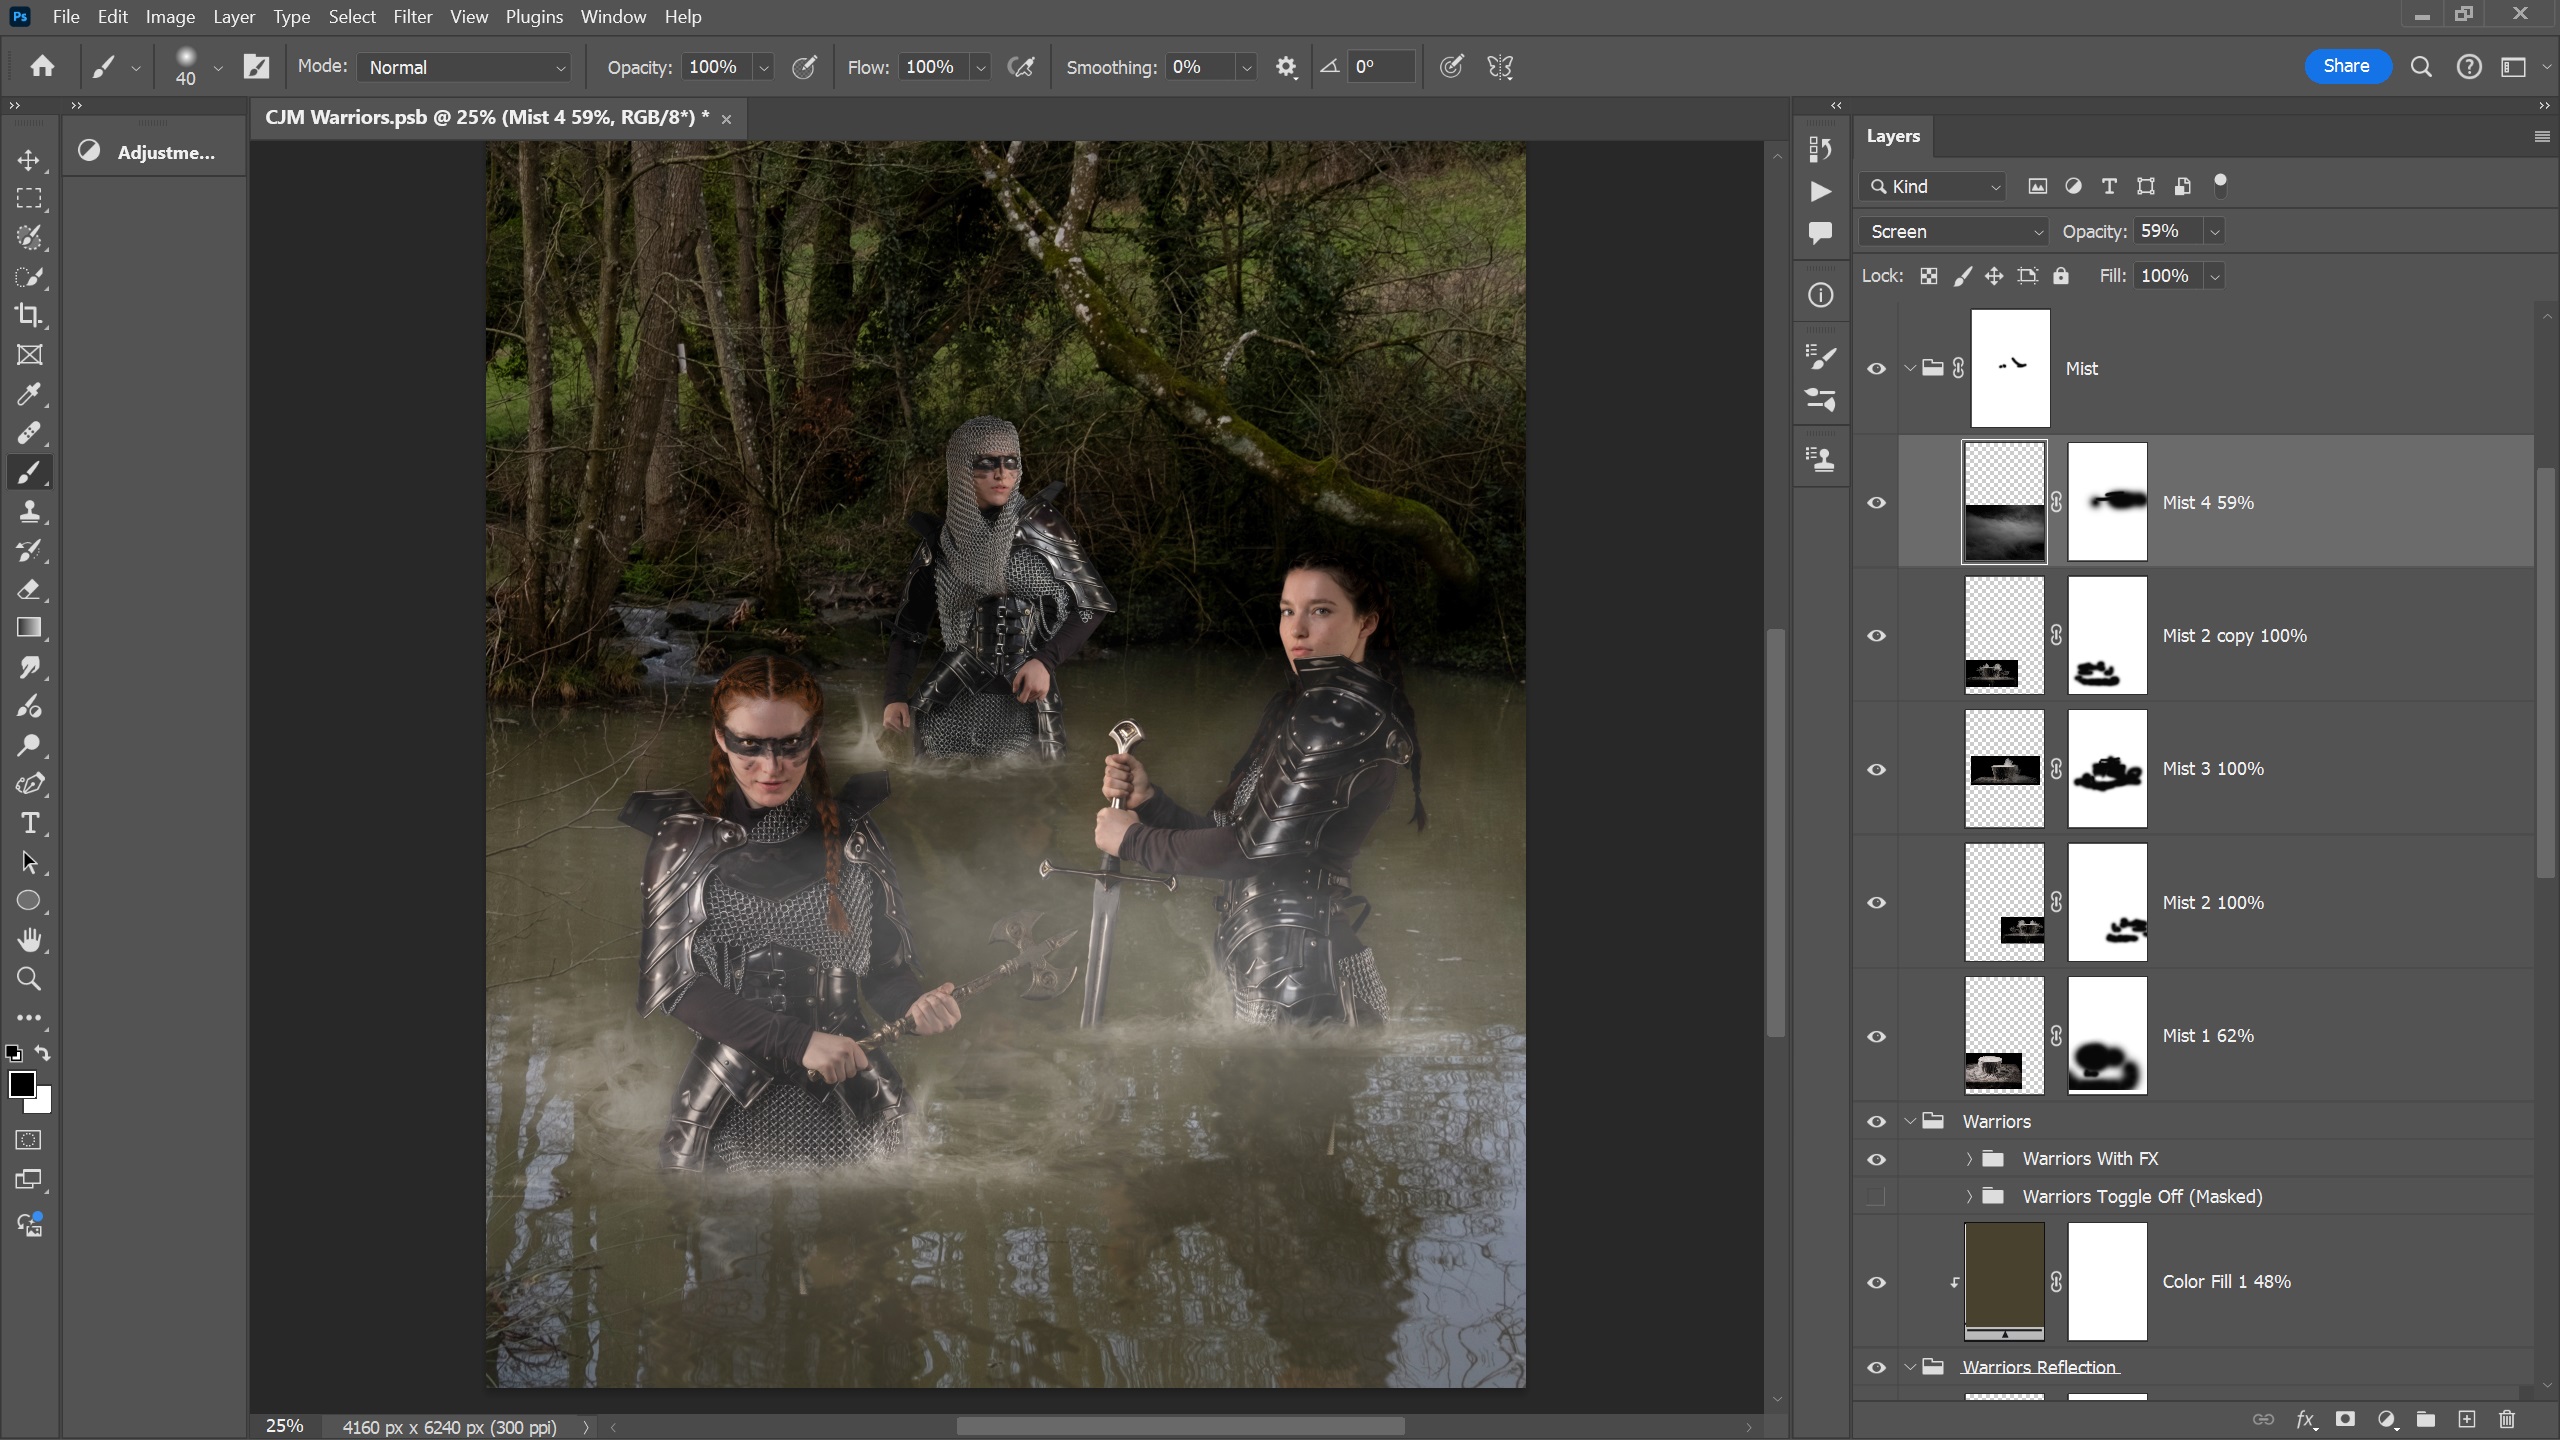Pick the Eyedropper tool
The height and width of the screenshot is (1440, 2560).
29,394
